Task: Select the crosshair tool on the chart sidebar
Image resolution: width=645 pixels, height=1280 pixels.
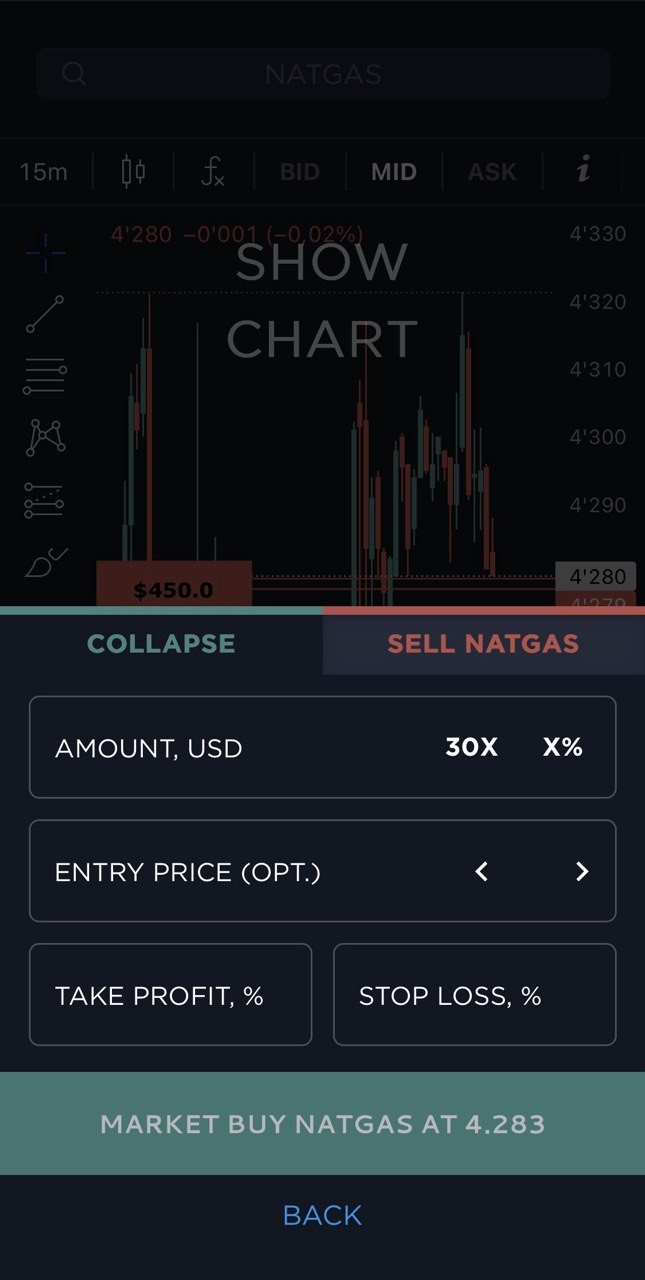Action: pyautogui.click(x=44, y=254)
